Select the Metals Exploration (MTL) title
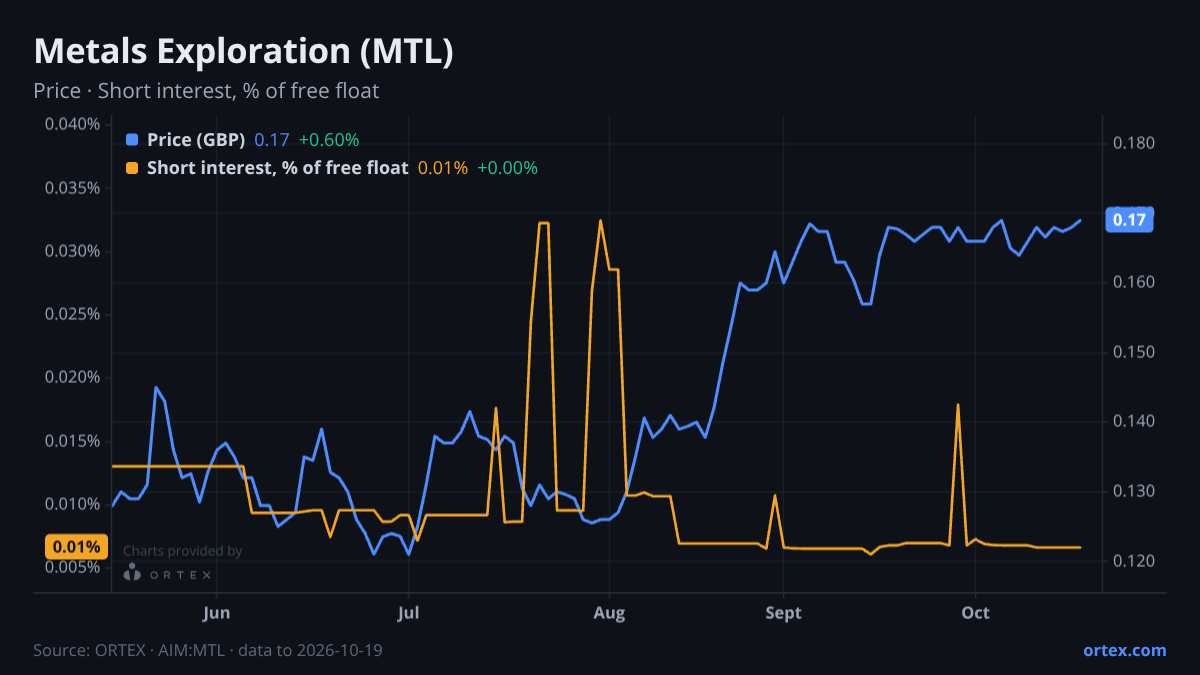Image resolution: width=1200 pixels, height=675 pixels. click(244, 52)
